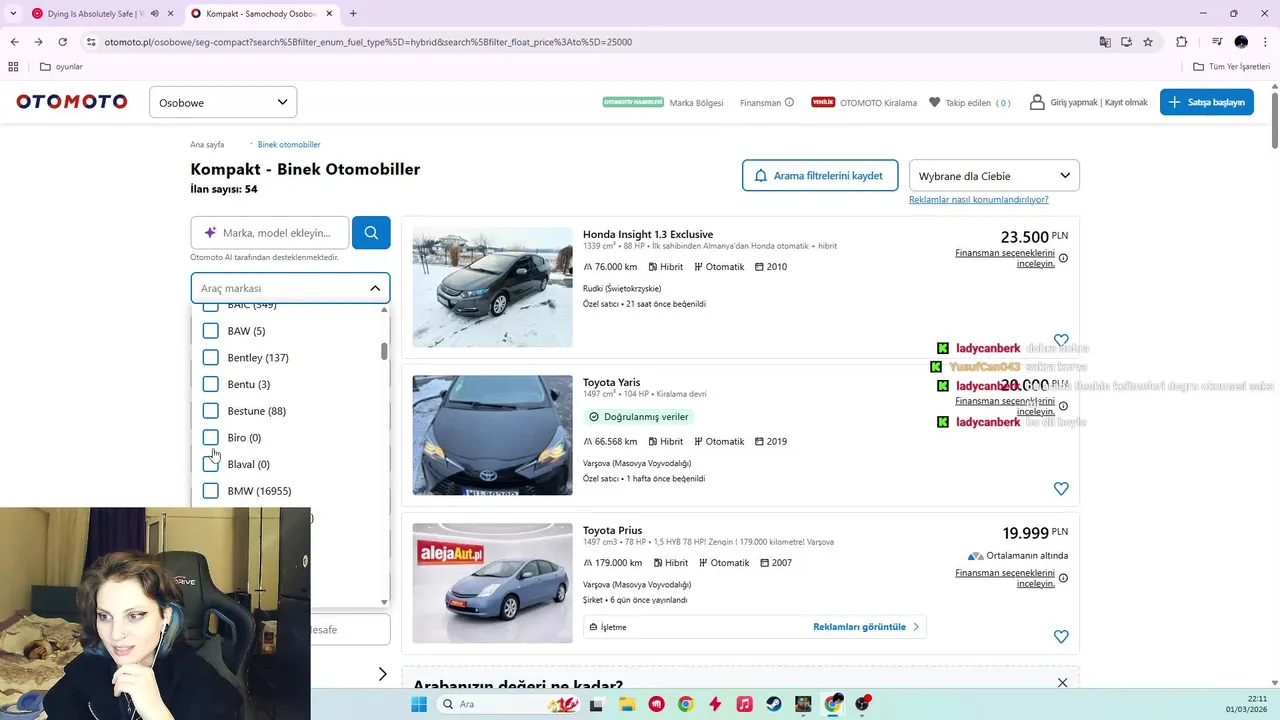Check the Bentley (137) checkbox
Screen dimensions: 1280x720
click(210, 357)
